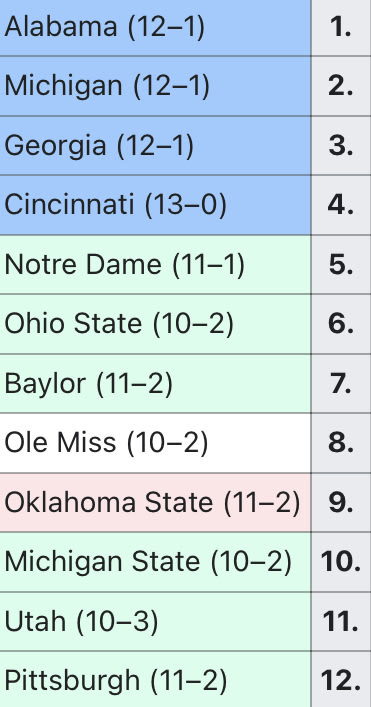Image resolution: width=371 pixels, height=707 pixels.
Task: Select the rank number 4. cell
Action: [x=341, y=205]
